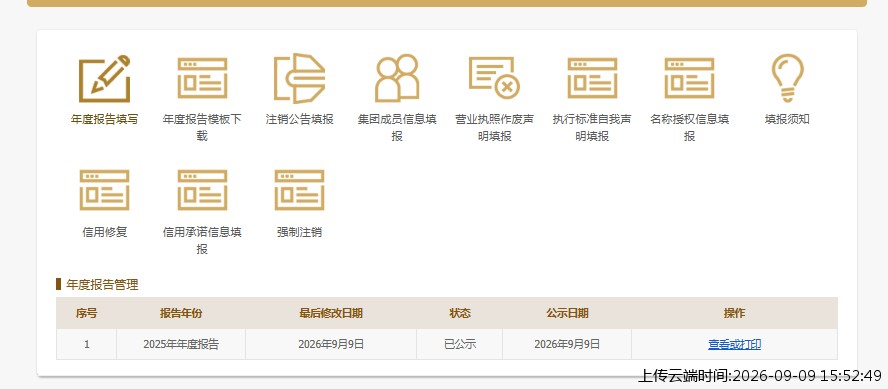Click the 年度报告模板下载 icon
The height and width of the screenshot is (389, 888).
tap(202, 78)
